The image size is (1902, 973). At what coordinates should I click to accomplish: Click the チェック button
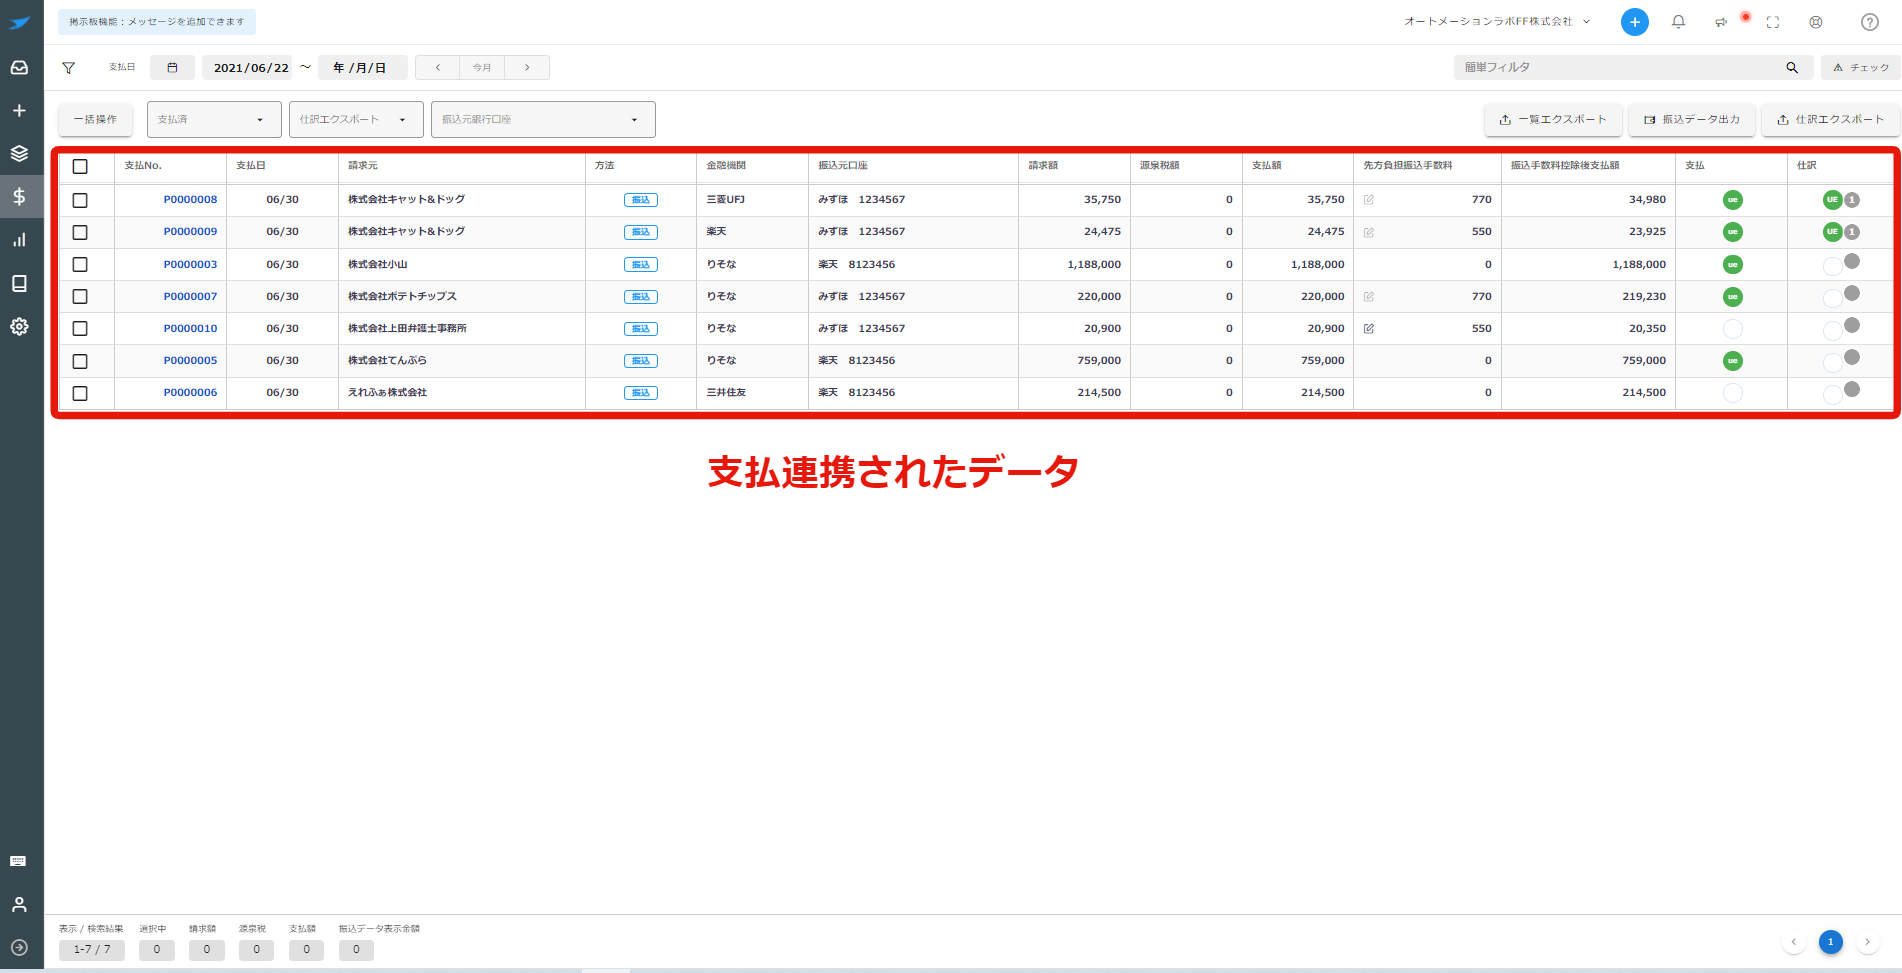click(1860, 68)
